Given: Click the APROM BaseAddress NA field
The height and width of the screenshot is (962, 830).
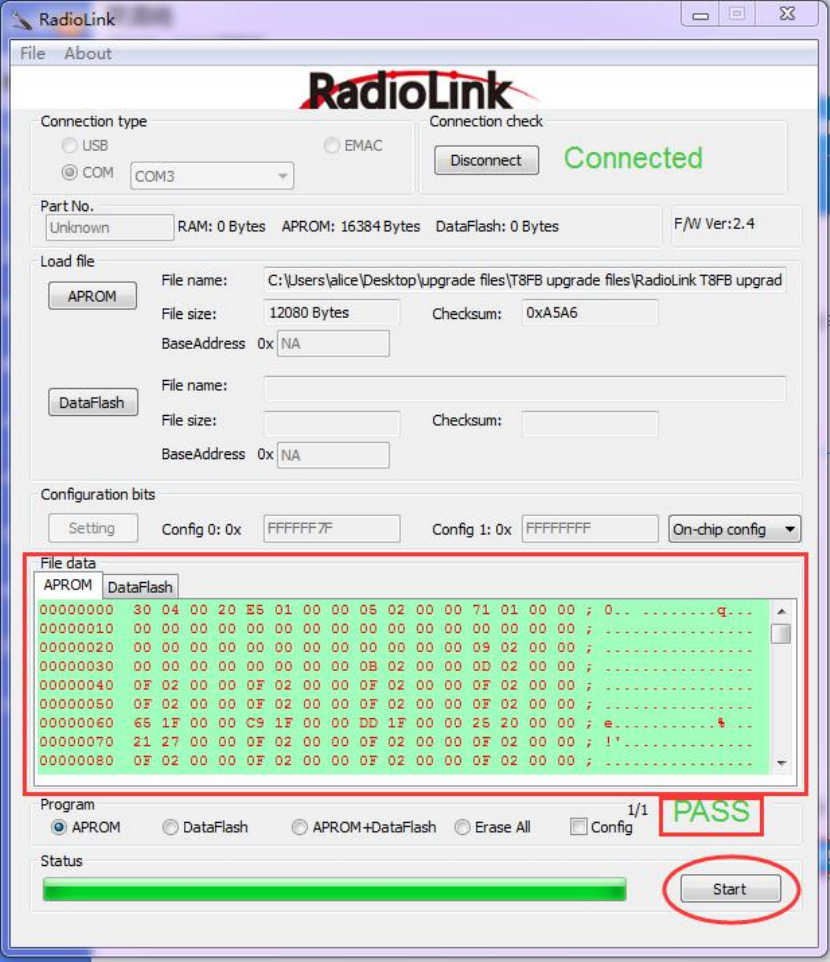Looking at the screenshot, I should coord(333,344).
